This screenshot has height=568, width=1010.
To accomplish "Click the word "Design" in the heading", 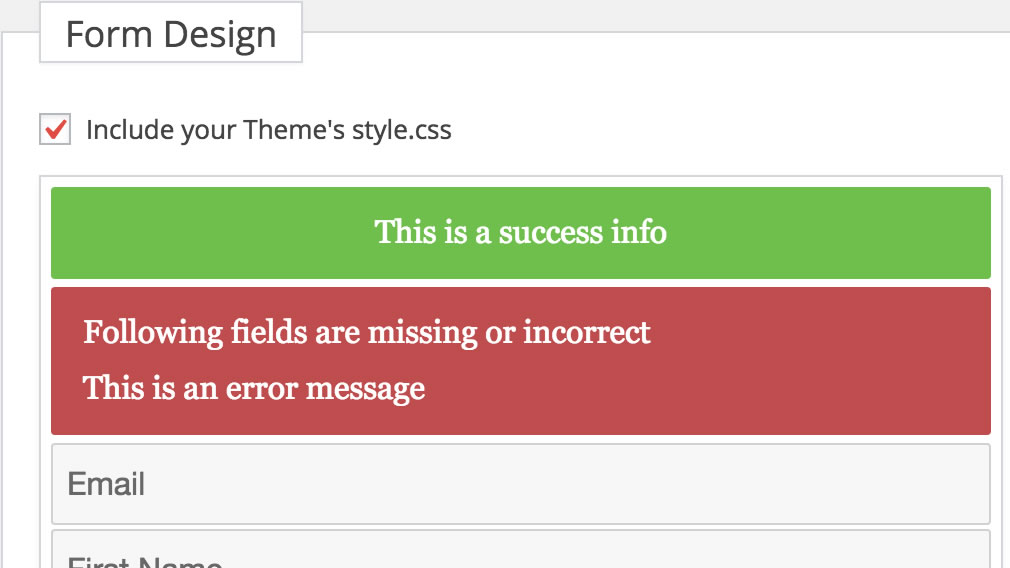I will [220, 35].
